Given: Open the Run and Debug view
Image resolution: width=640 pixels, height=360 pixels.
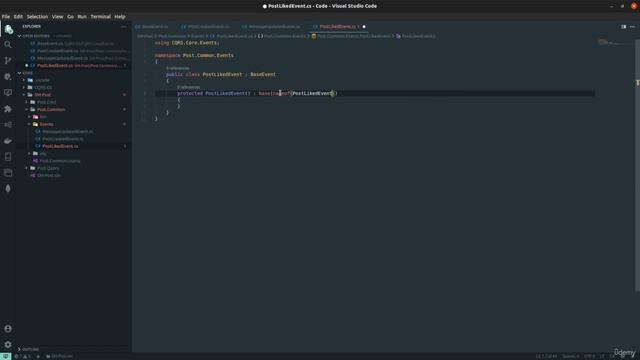Looking at the screenshot, I should click(8, 76).
